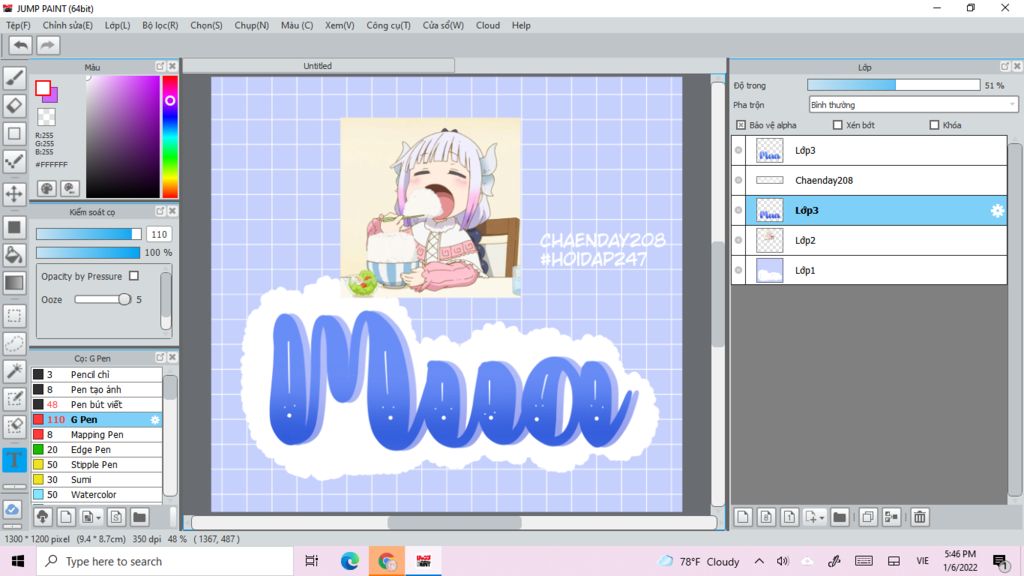1024x576 pixels.
Task: Select the Edge Pen brush
Action: tap(97, 450)
